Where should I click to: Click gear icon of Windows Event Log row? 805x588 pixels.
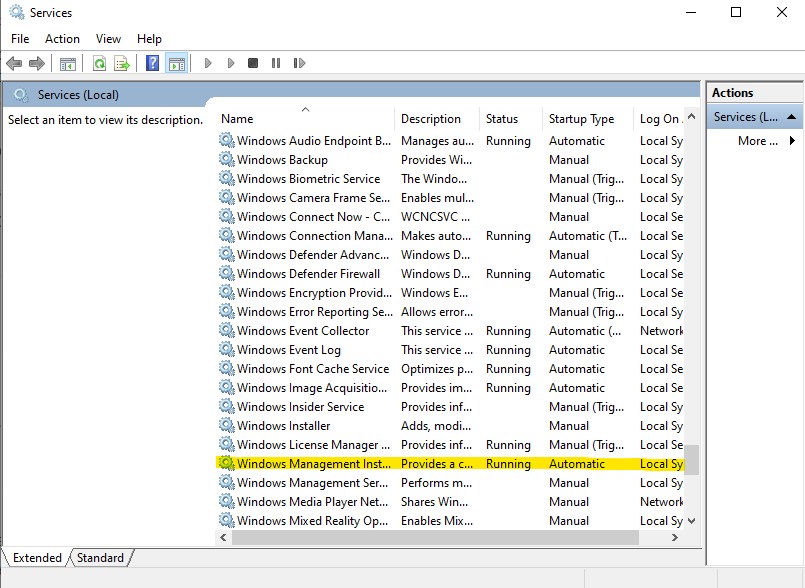[226, 349]
